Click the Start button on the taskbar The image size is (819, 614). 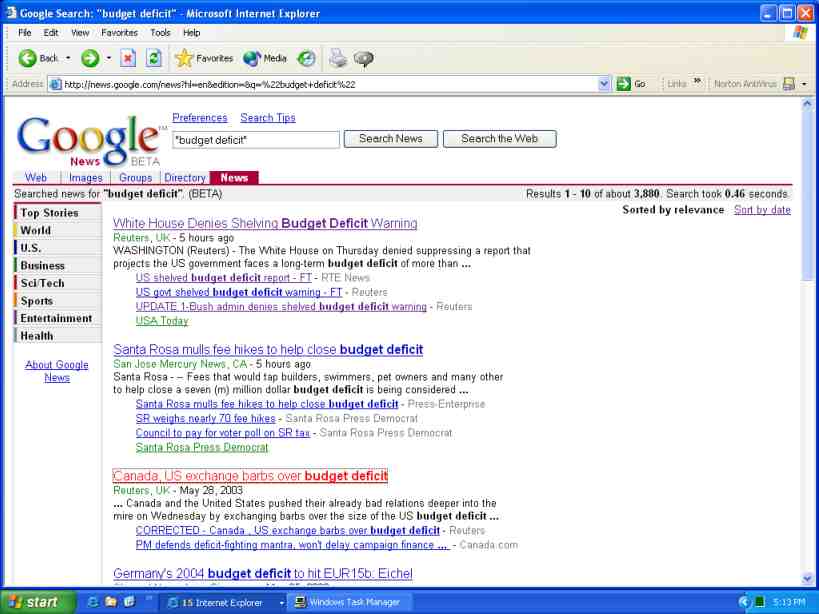[x=37, y=602]
